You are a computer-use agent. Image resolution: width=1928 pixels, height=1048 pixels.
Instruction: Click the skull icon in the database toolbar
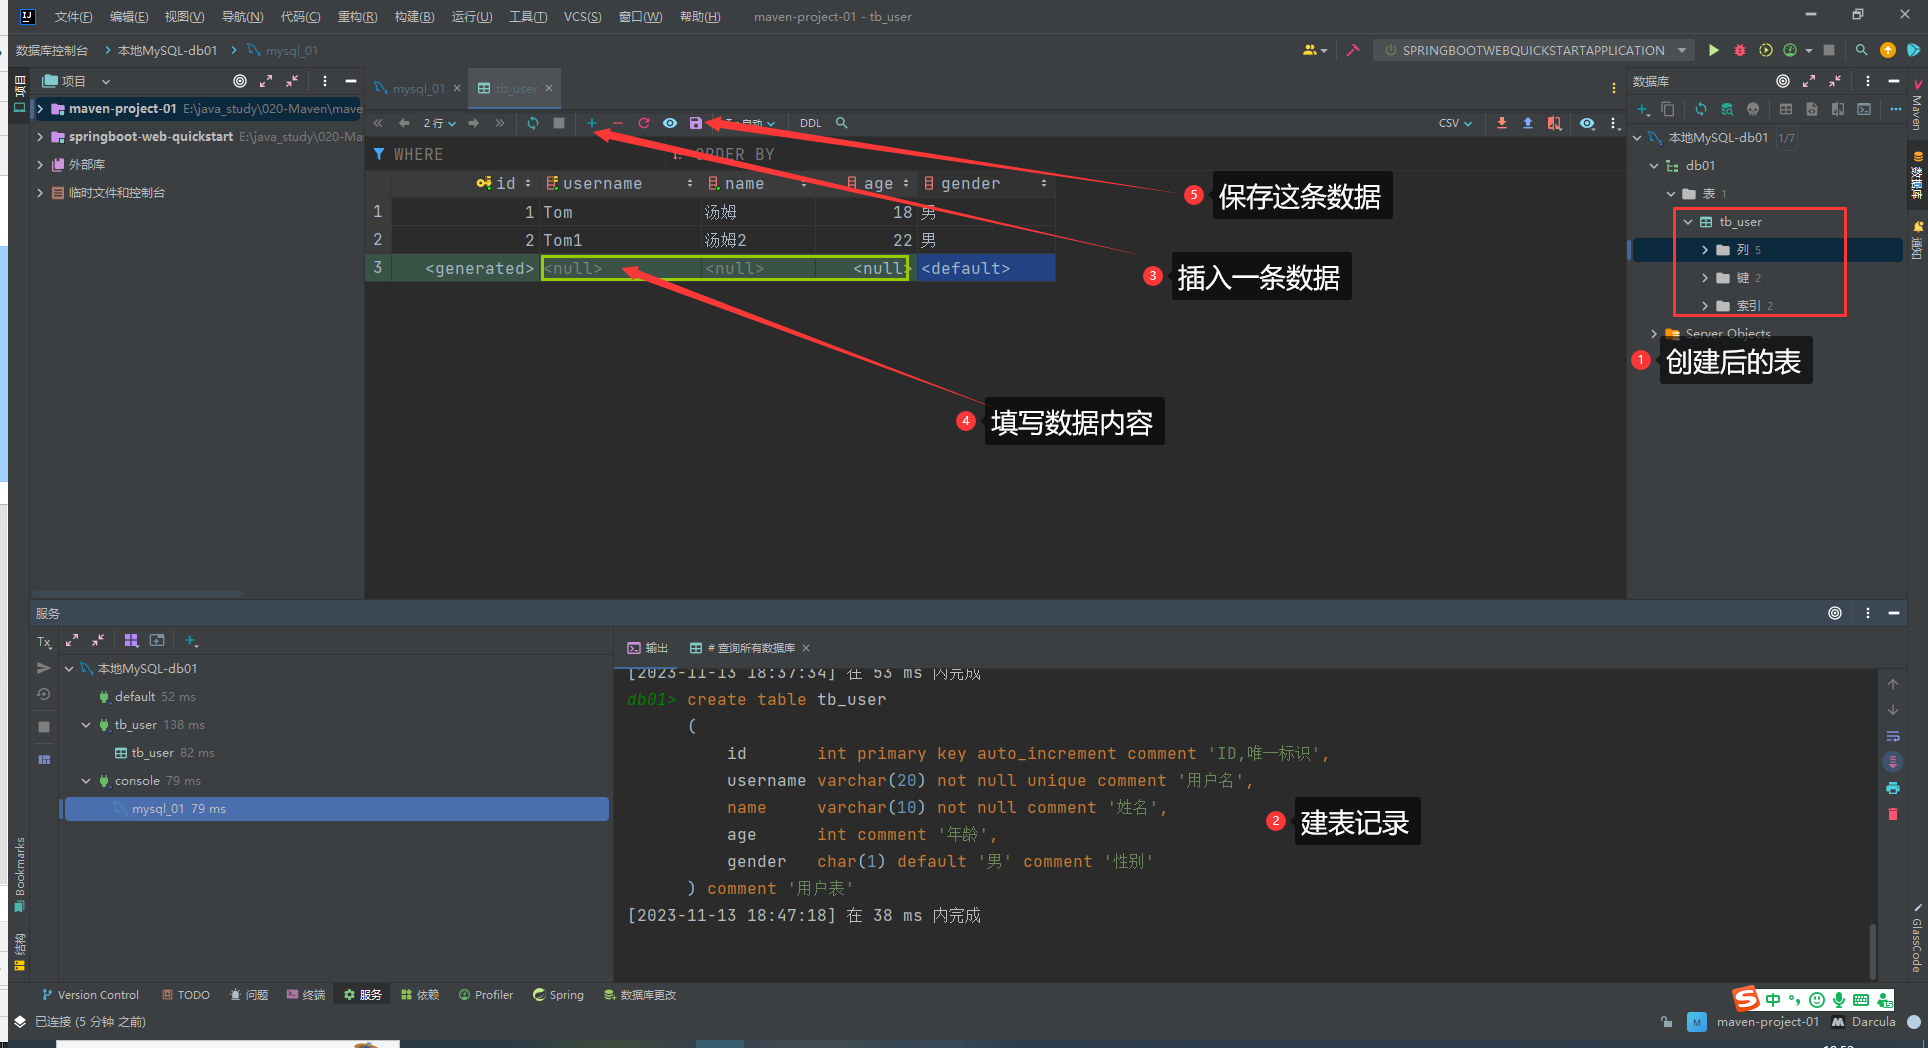coord(1753,109)
